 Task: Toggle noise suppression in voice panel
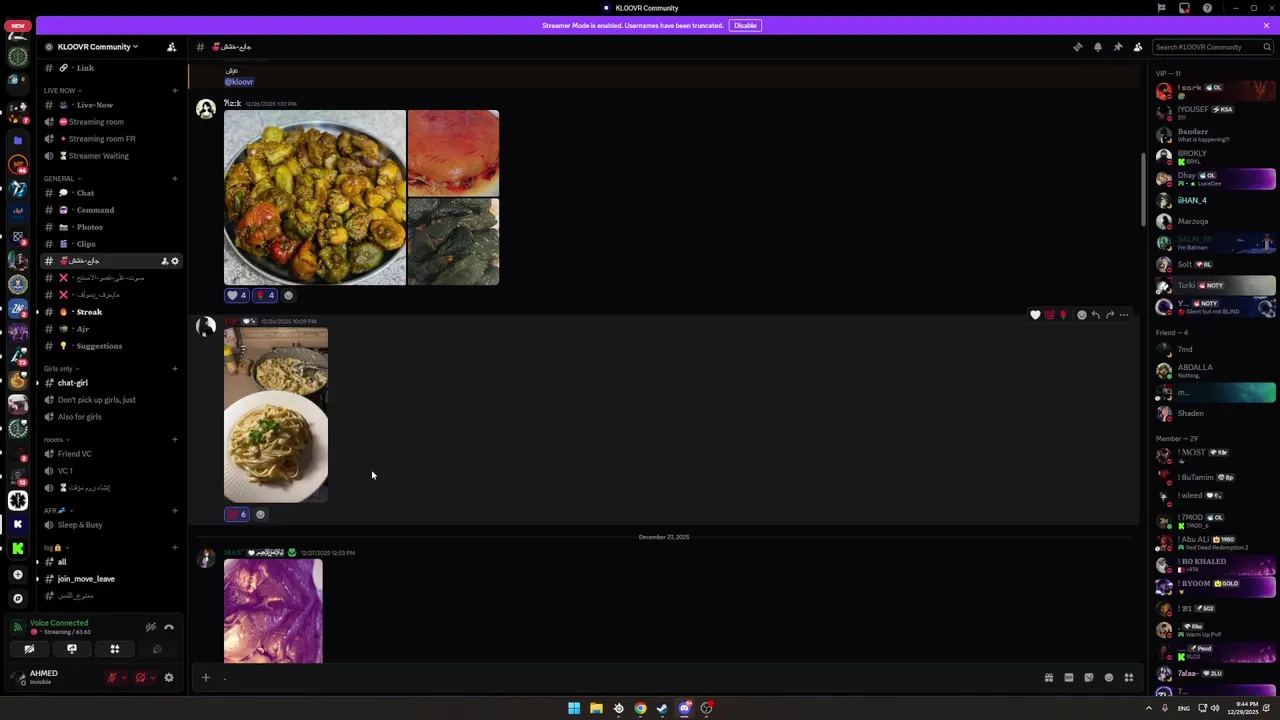pos(150,627)
